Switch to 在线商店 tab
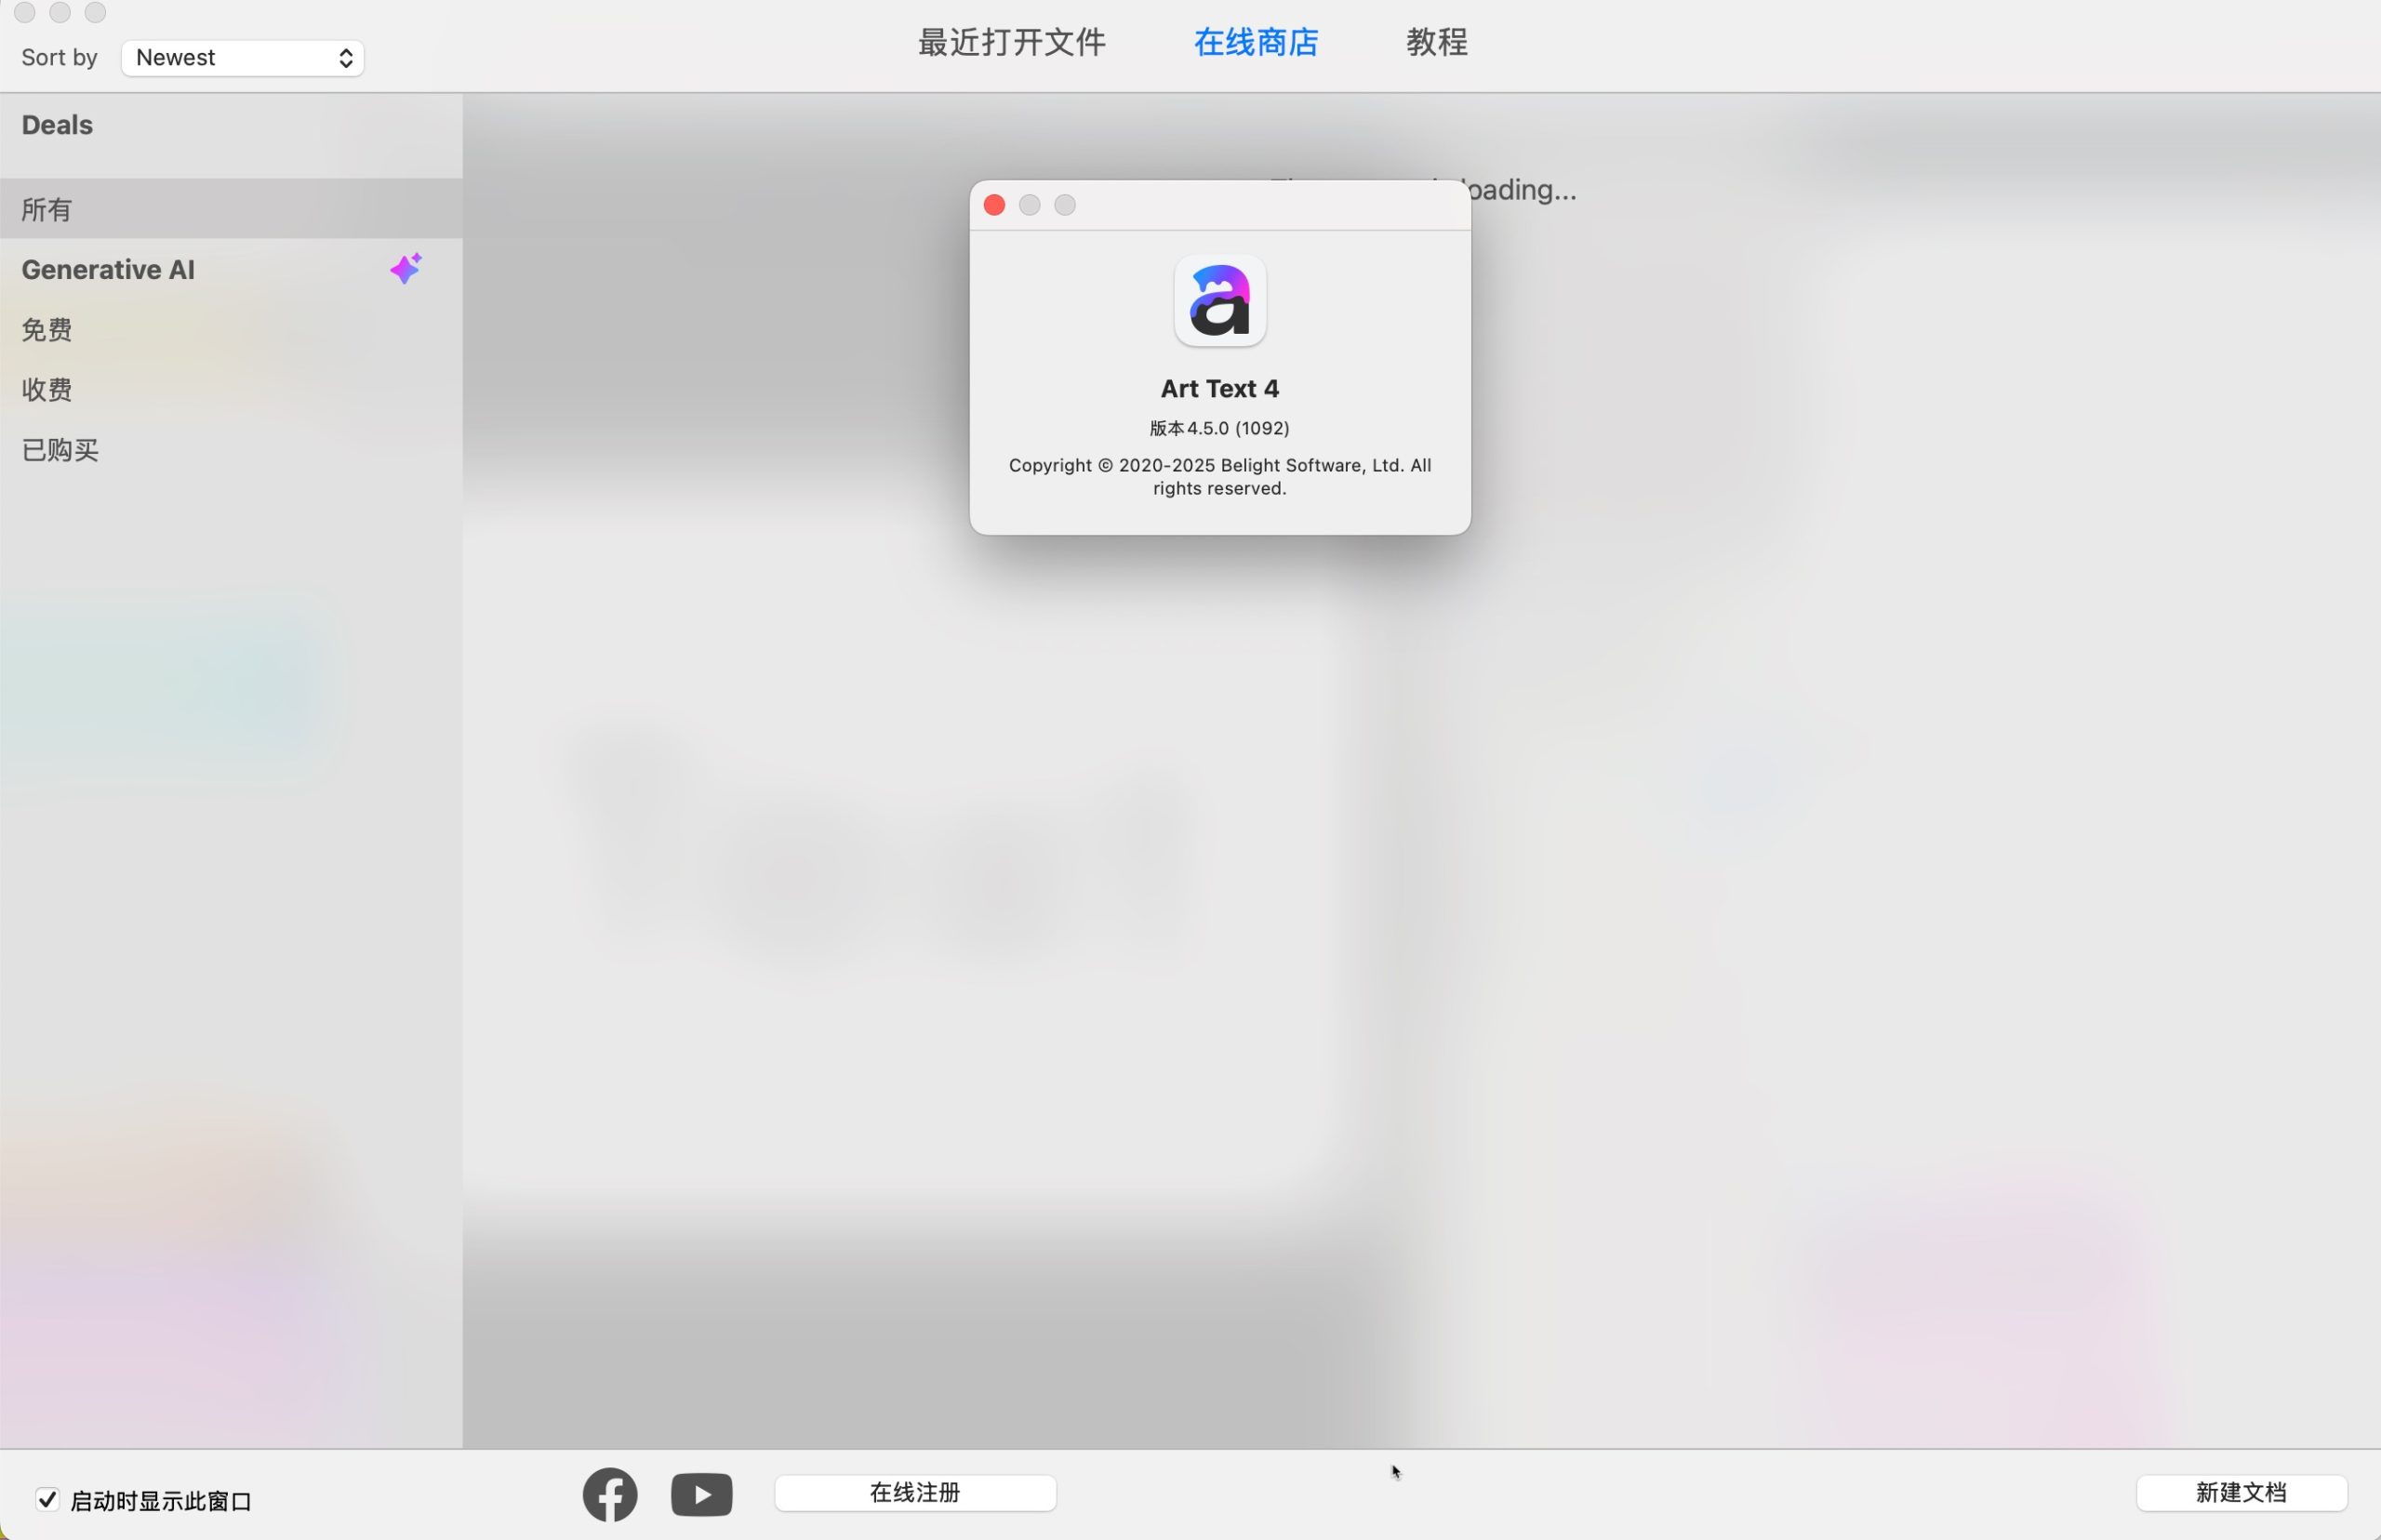Viewport: 2381px width, 1540px height. tap(1256, 42)
